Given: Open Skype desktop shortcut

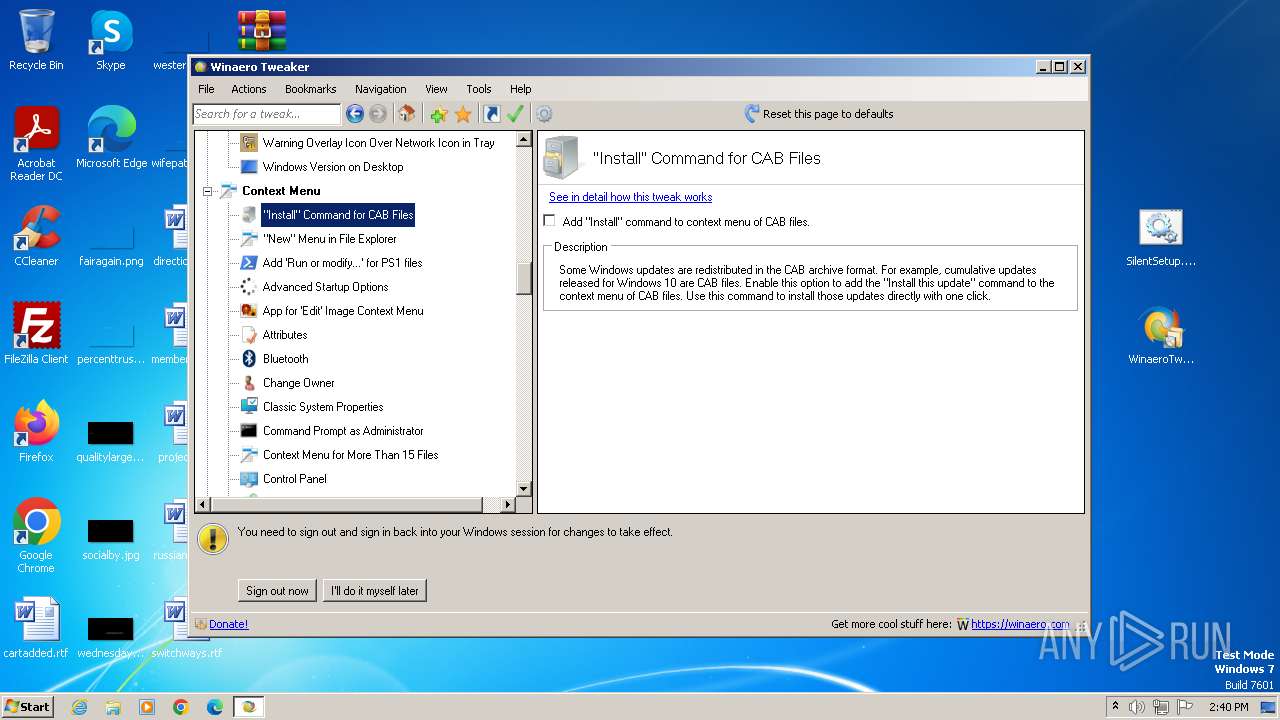Looking at the screenshot, I should (x=110, y=40).
